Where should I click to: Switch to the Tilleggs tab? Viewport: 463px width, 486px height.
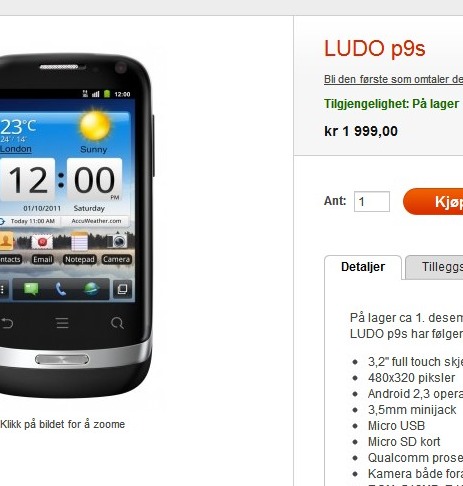coord(434,267)
